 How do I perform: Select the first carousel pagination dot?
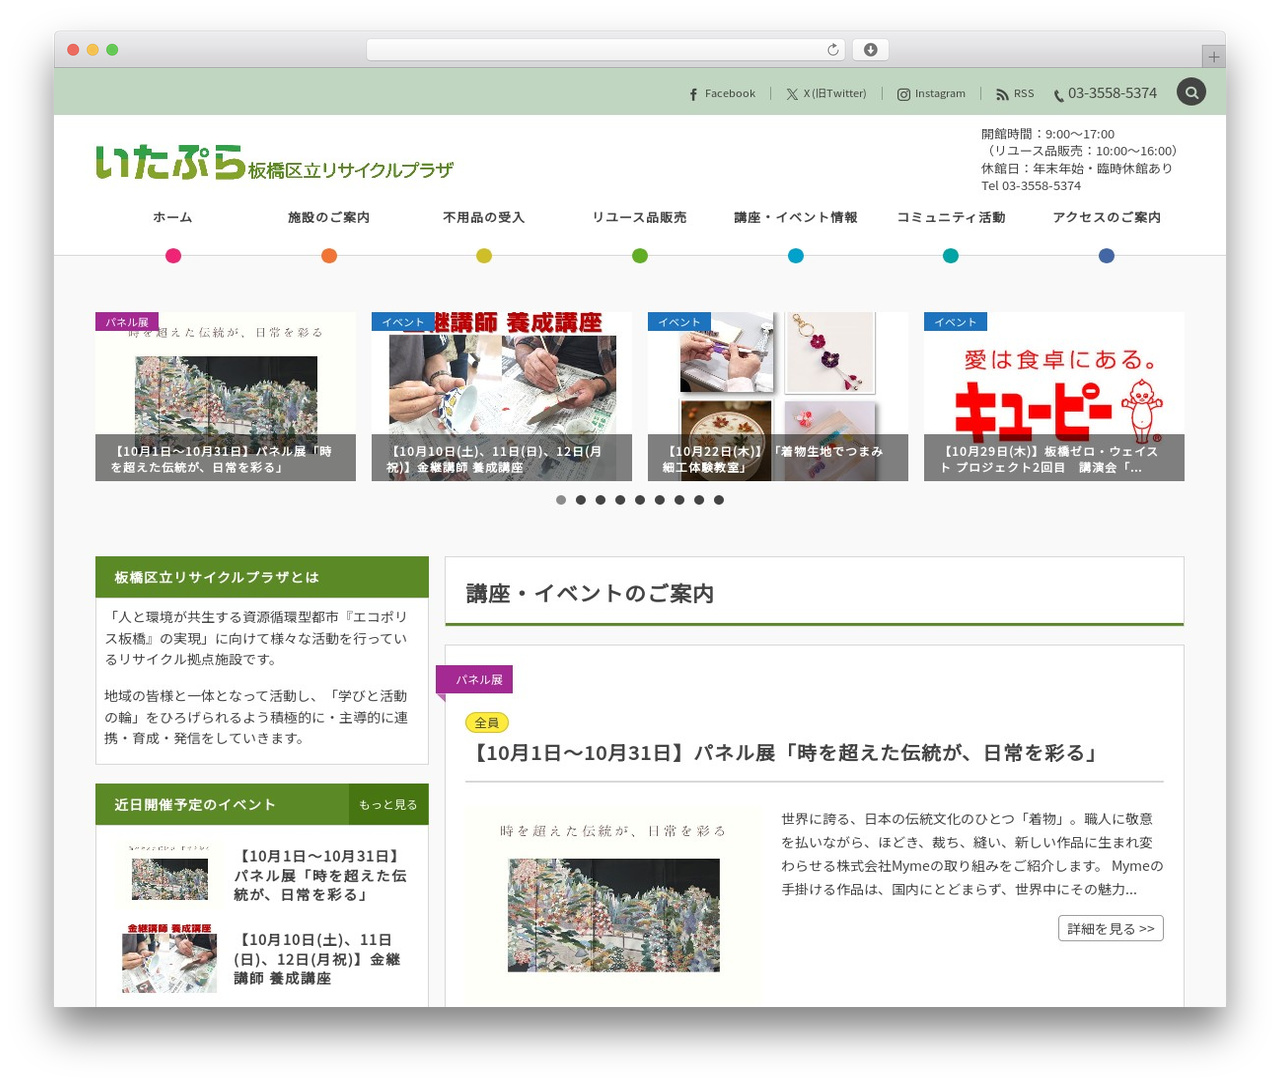pyautogui.click(x=561, y=500)
